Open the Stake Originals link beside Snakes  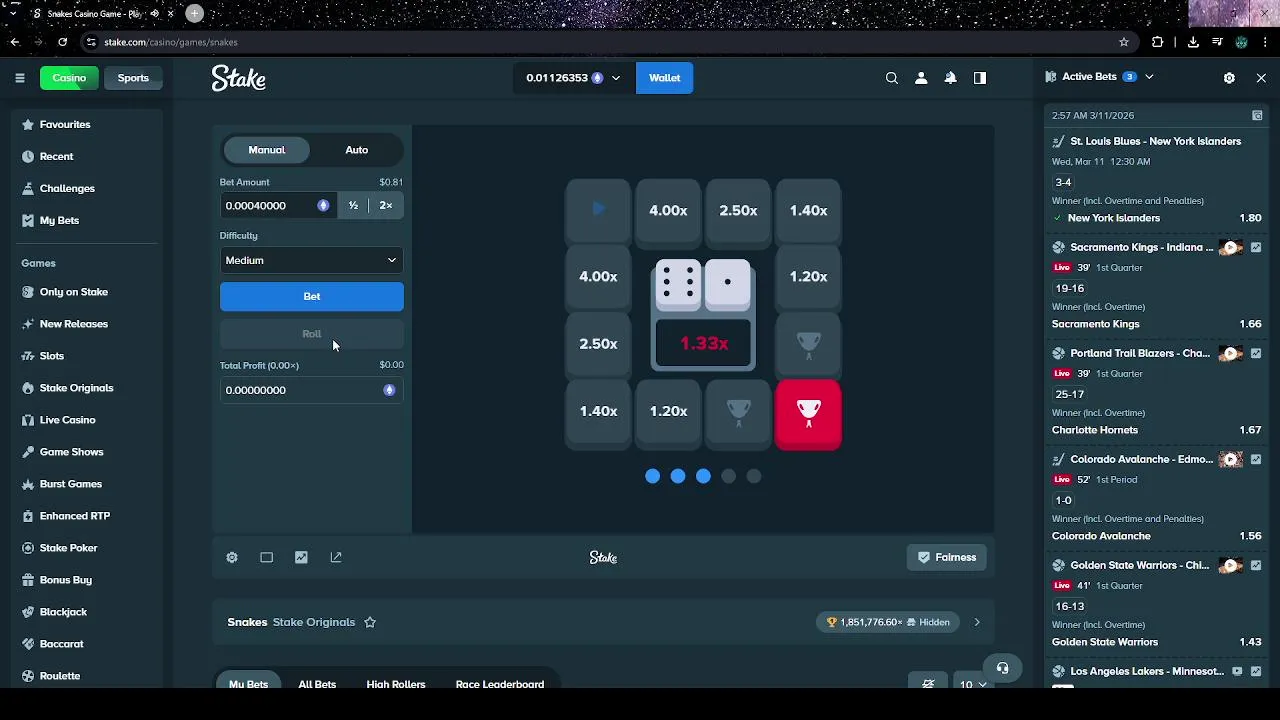(x=314, y=622)
